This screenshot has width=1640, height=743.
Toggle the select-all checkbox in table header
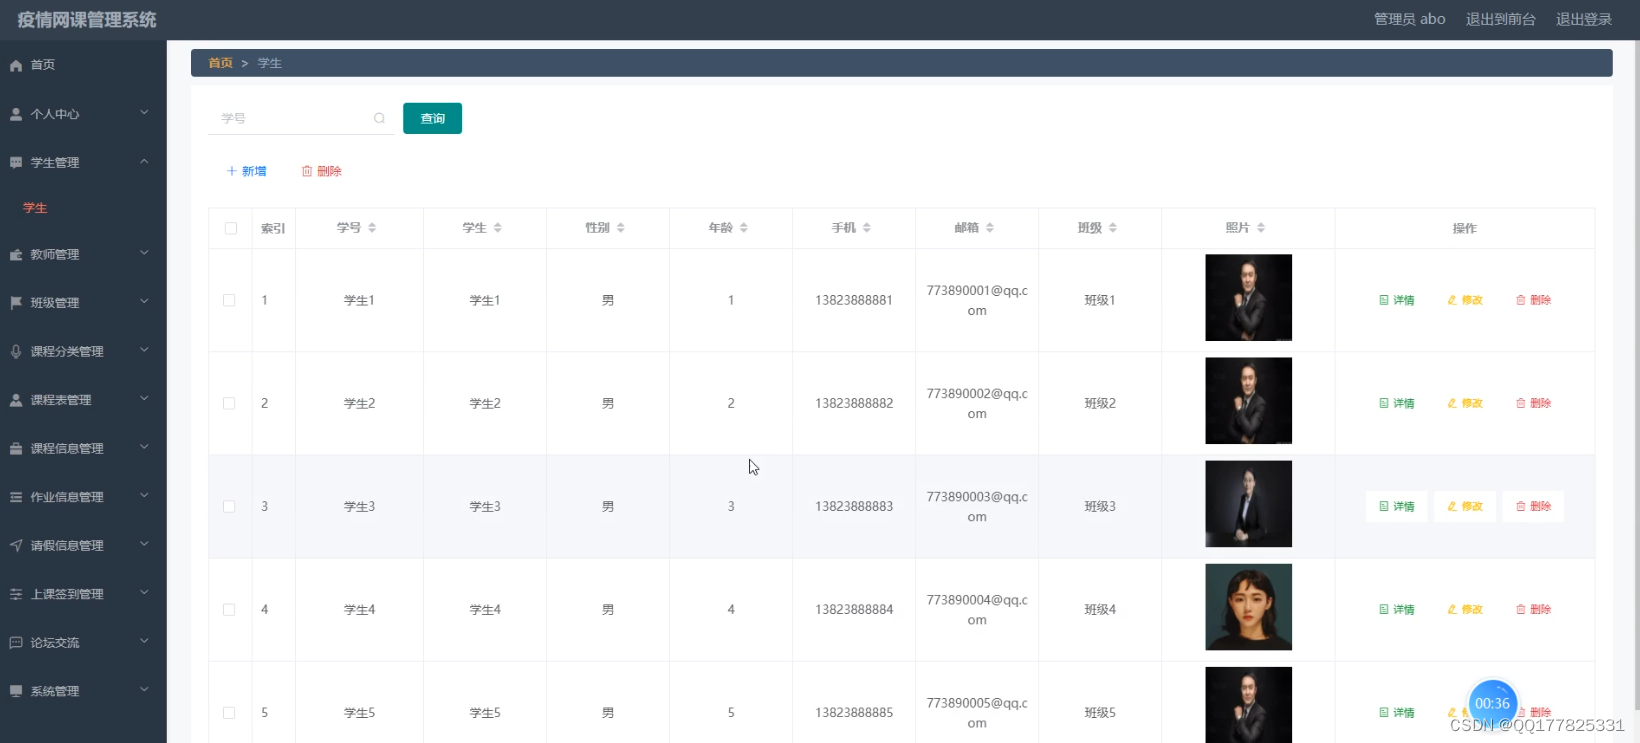point(231,228)
